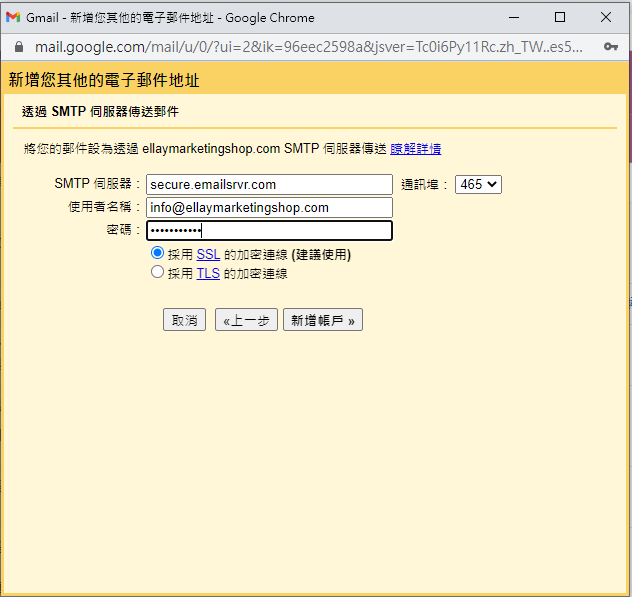The height and width of the screenshot is (597, 632).
Task: Open the TLS help link
Action: click(x=208, y=273)
